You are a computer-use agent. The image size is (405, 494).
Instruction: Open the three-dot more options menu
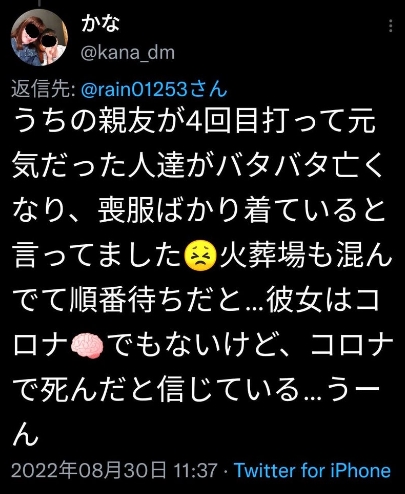tap(390, 26)
